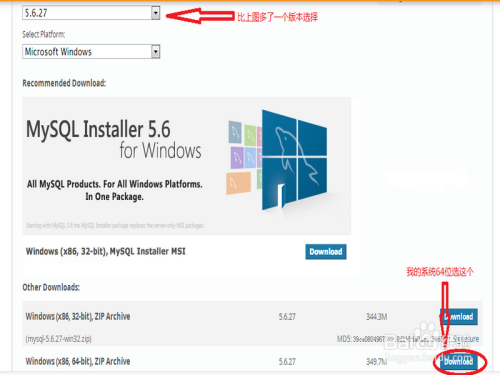Download the 32-bit ZIP Archive

point(459,316)
